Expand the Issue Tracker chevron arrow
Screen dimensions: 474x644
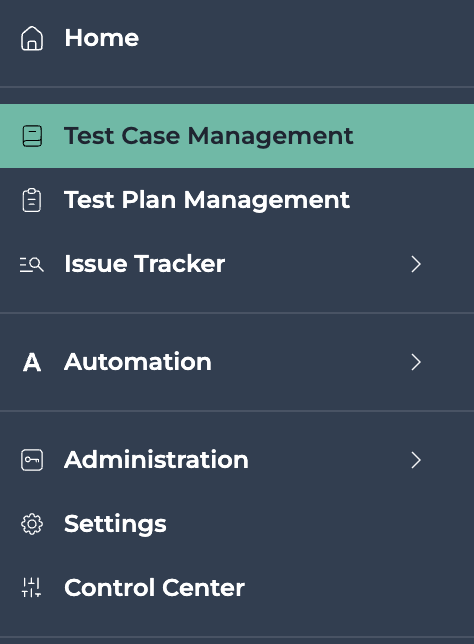[416, 264]
